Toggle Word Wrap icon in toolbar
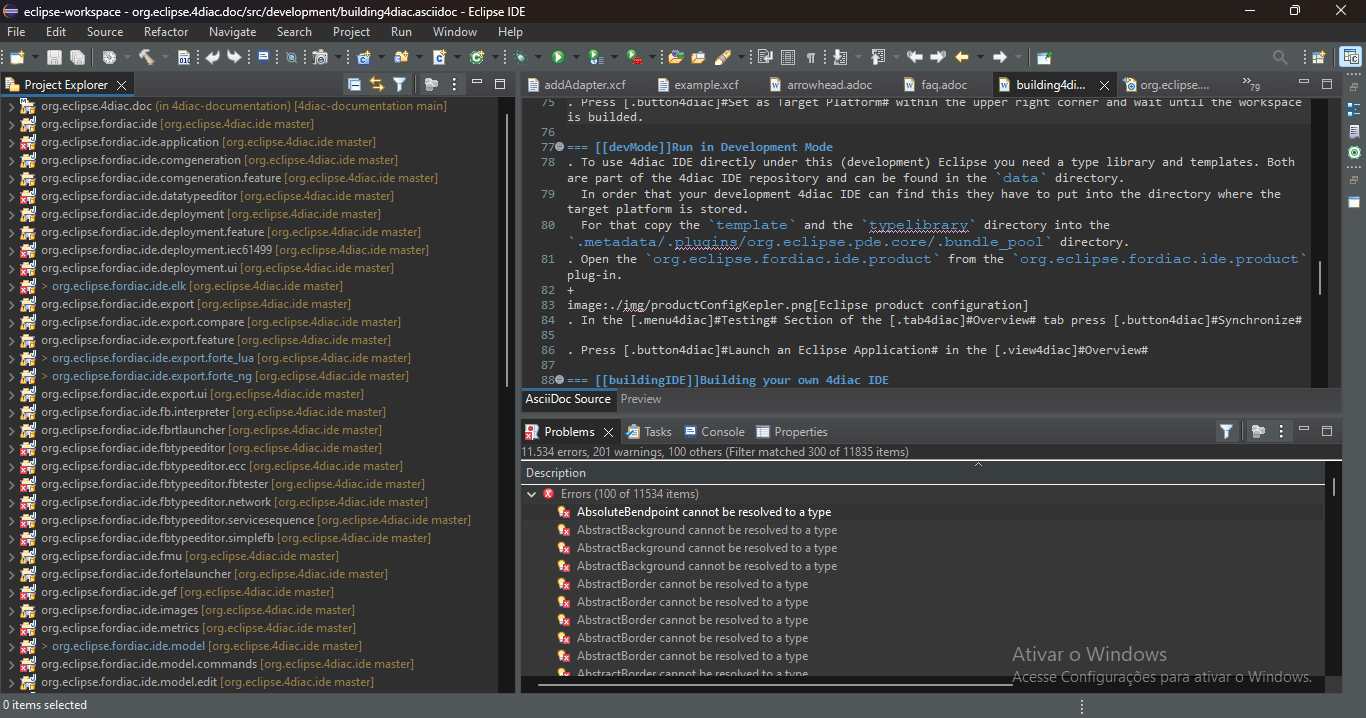Viewport: 1366px width, 718px height. pos(766,58)
